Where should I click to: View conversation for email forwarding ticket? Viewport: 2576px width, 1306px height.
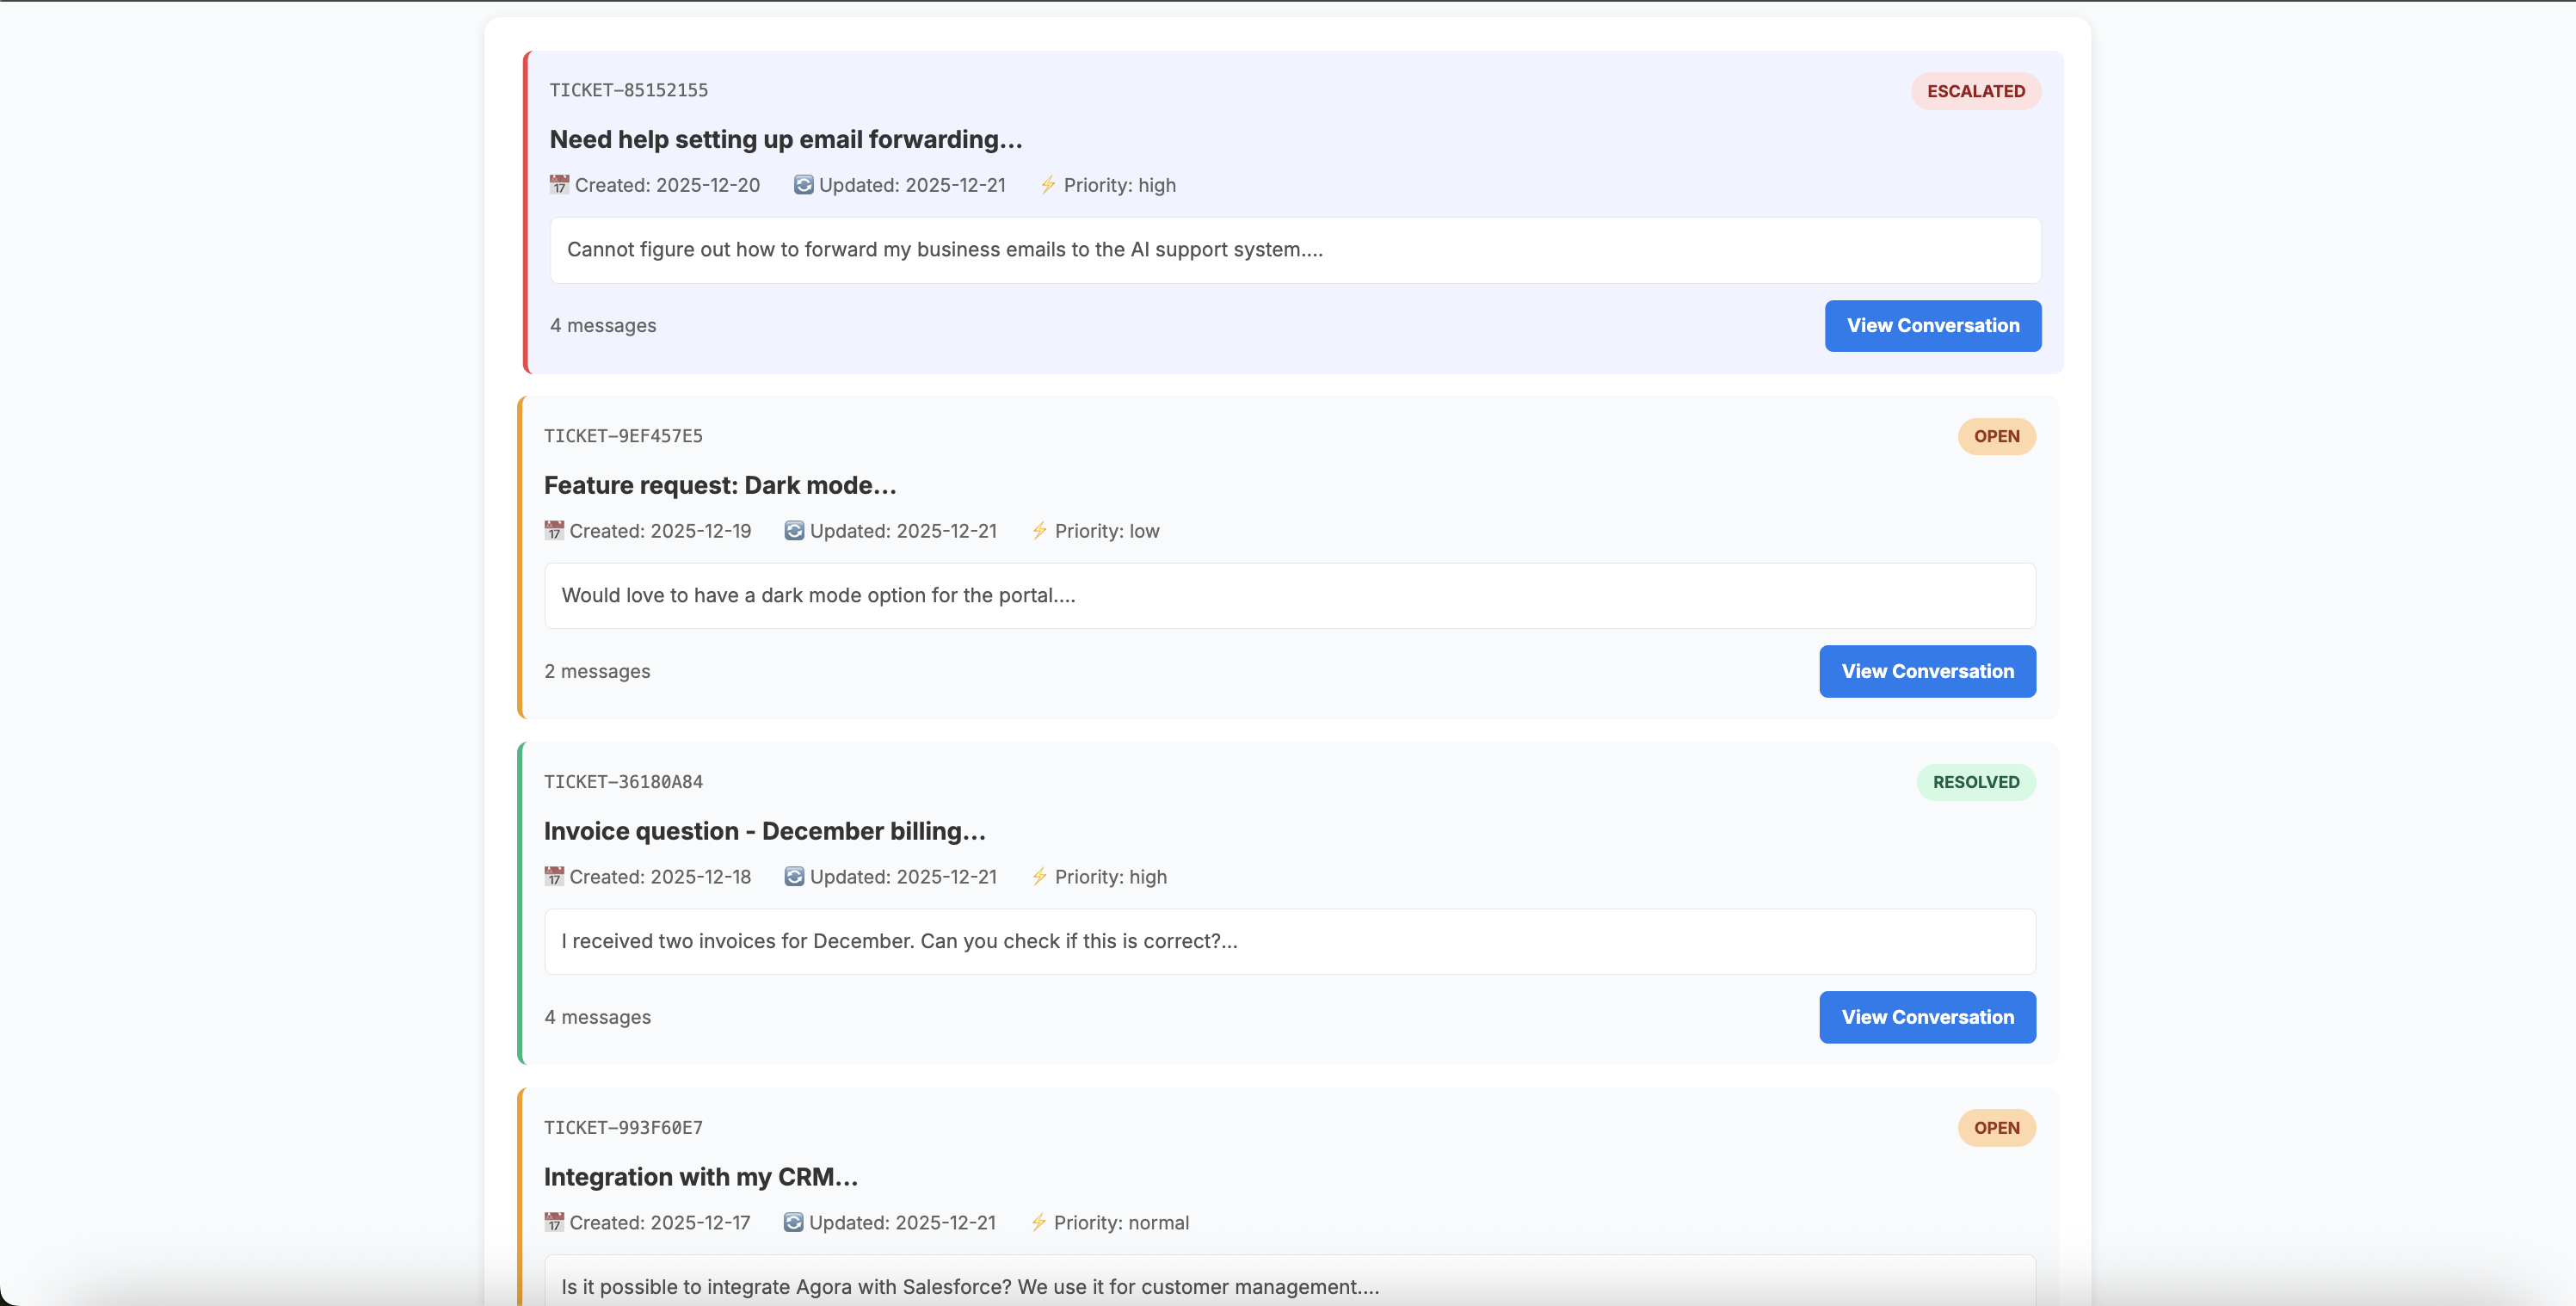point(1932,326)
